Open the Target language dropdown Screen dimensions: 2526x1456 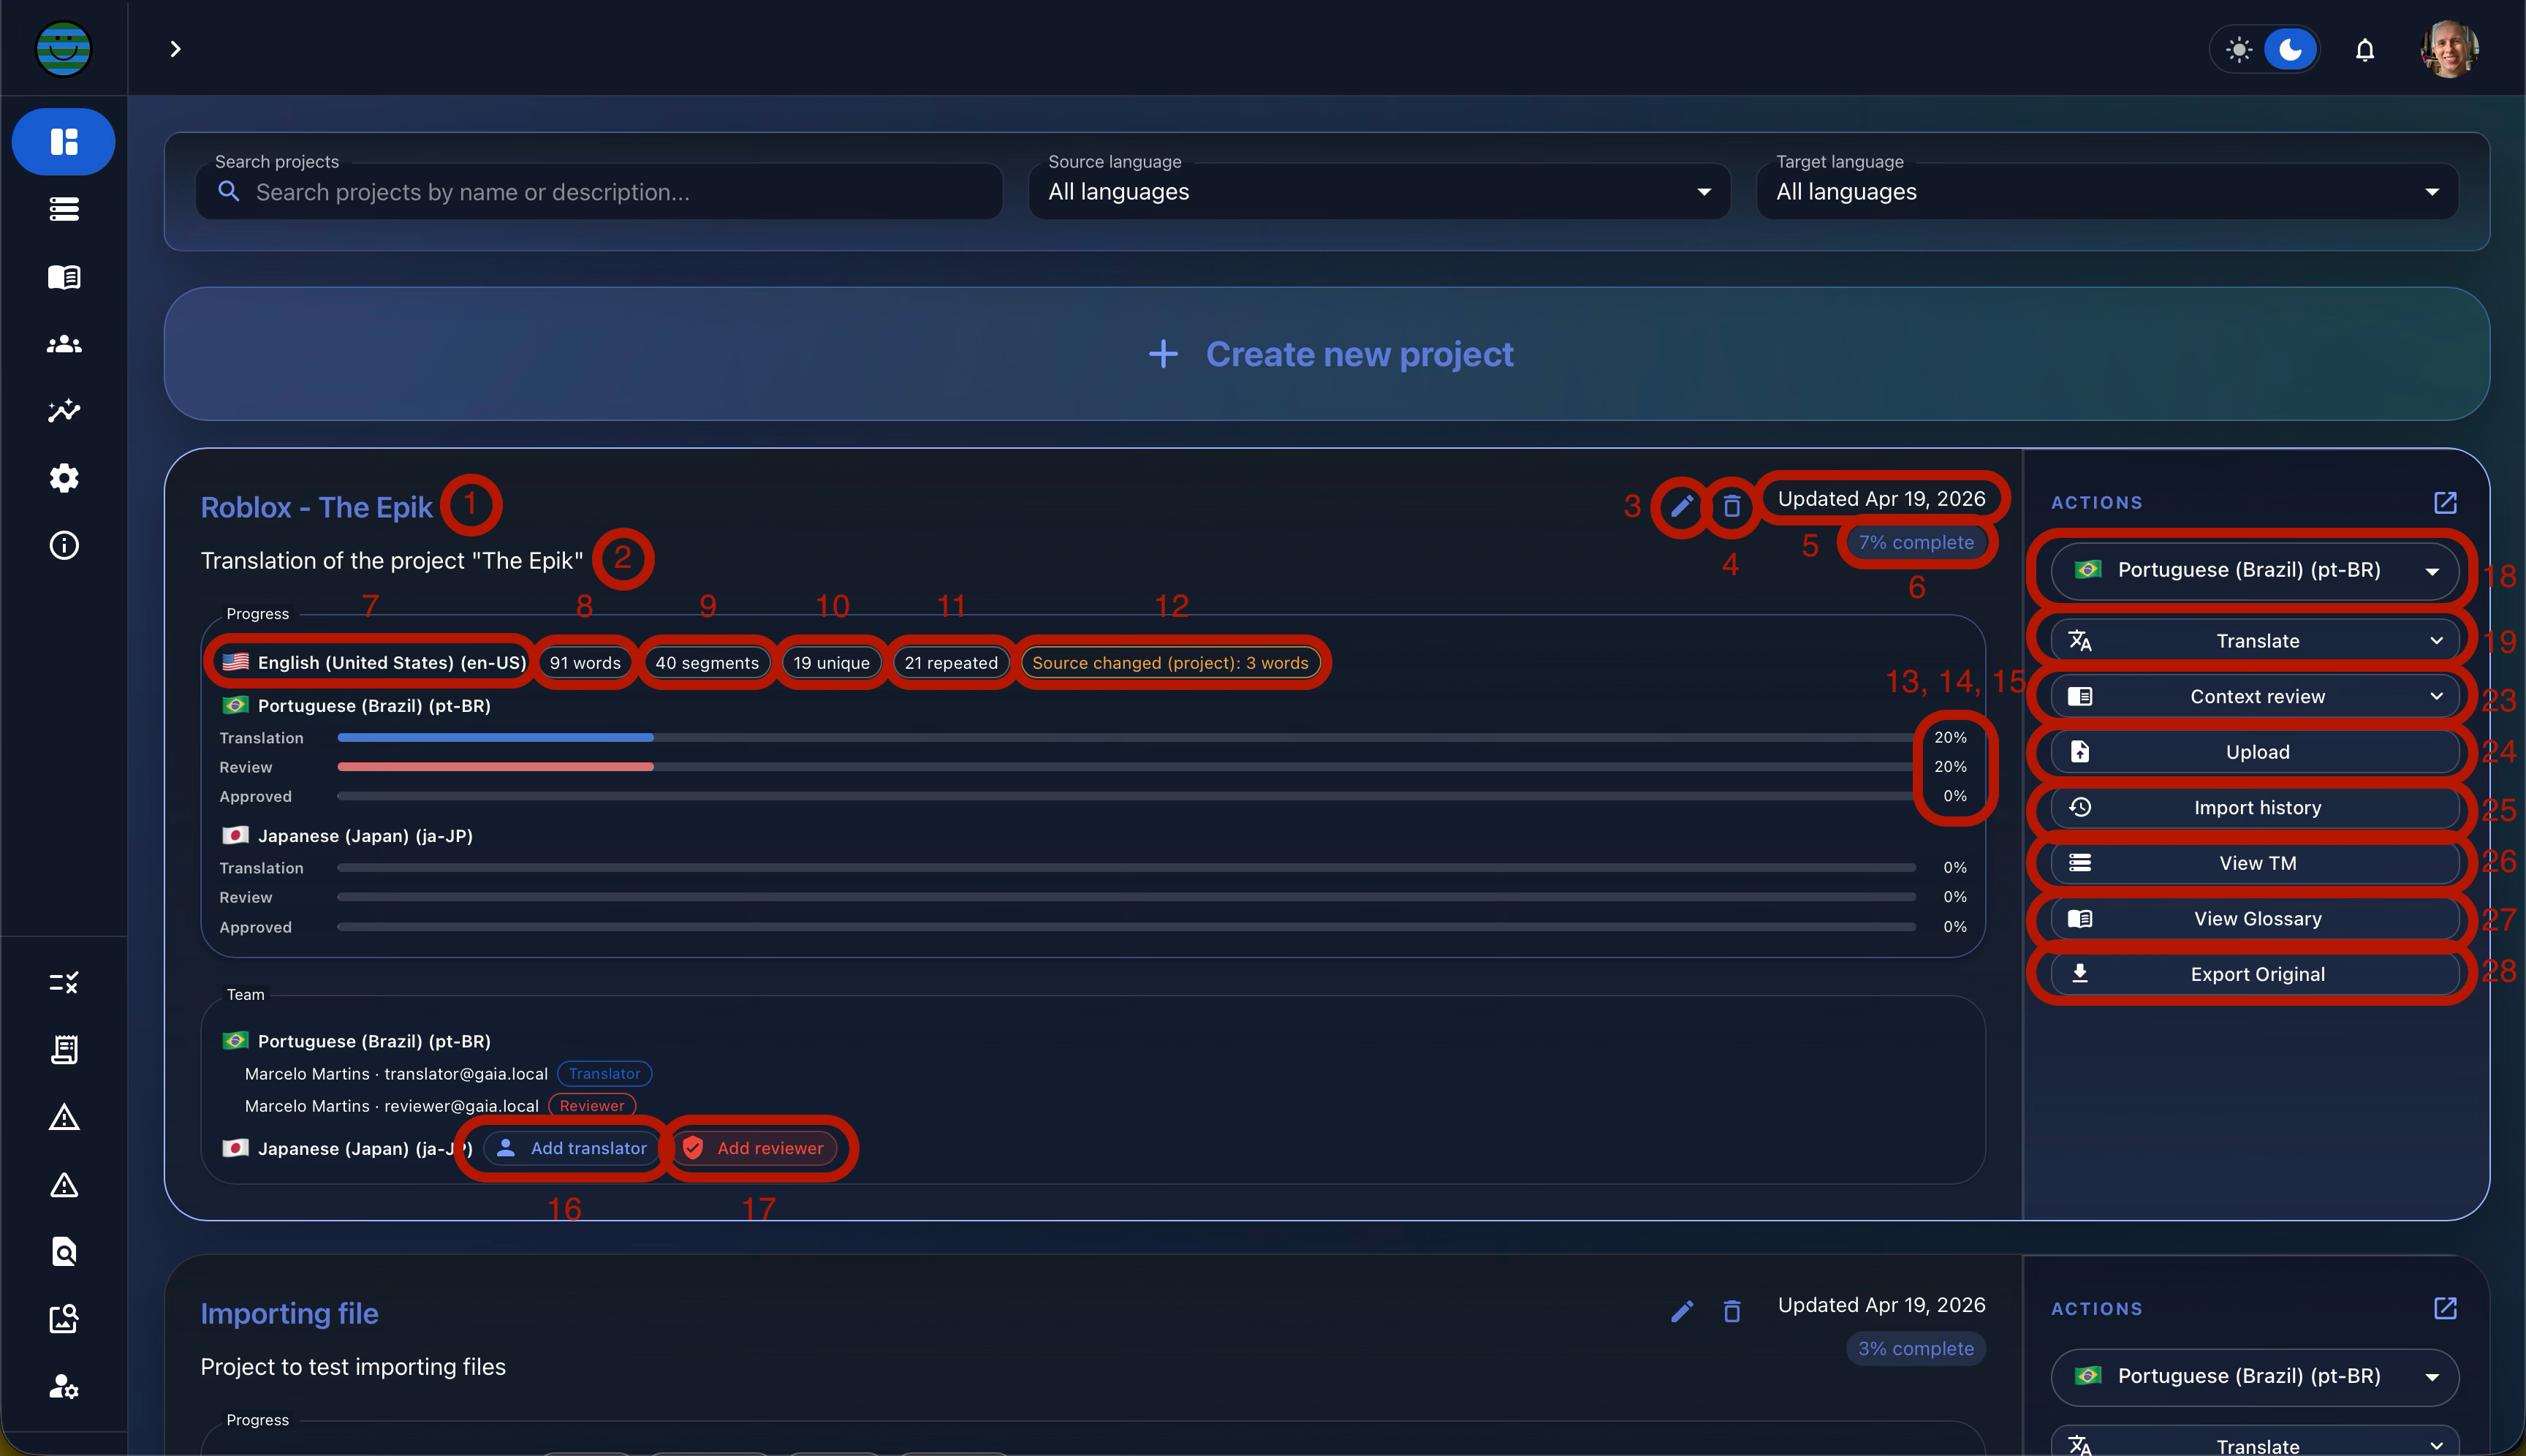(x=2107, y=191)
